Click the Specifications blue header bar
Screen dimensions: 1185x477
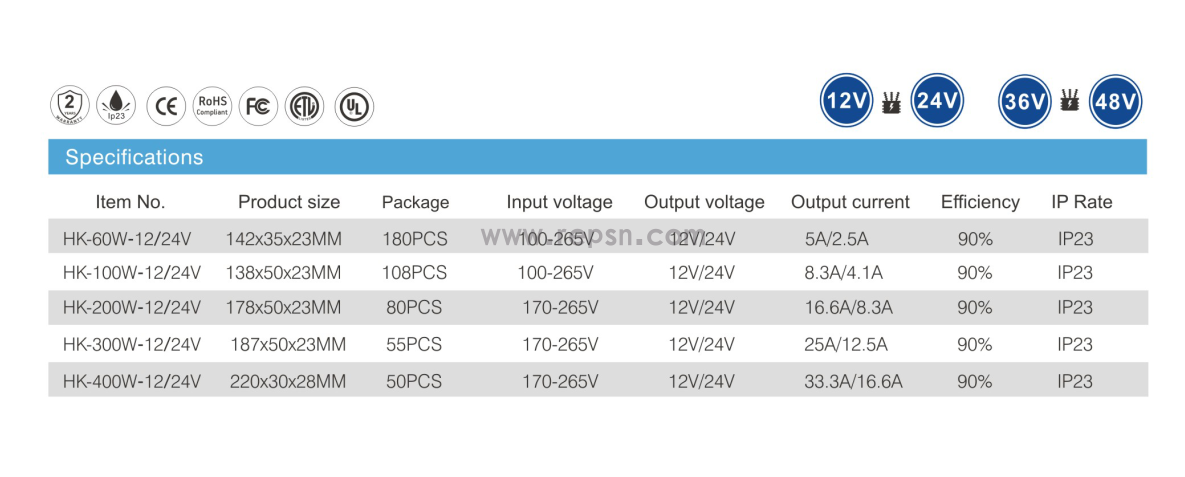[597, 156]
